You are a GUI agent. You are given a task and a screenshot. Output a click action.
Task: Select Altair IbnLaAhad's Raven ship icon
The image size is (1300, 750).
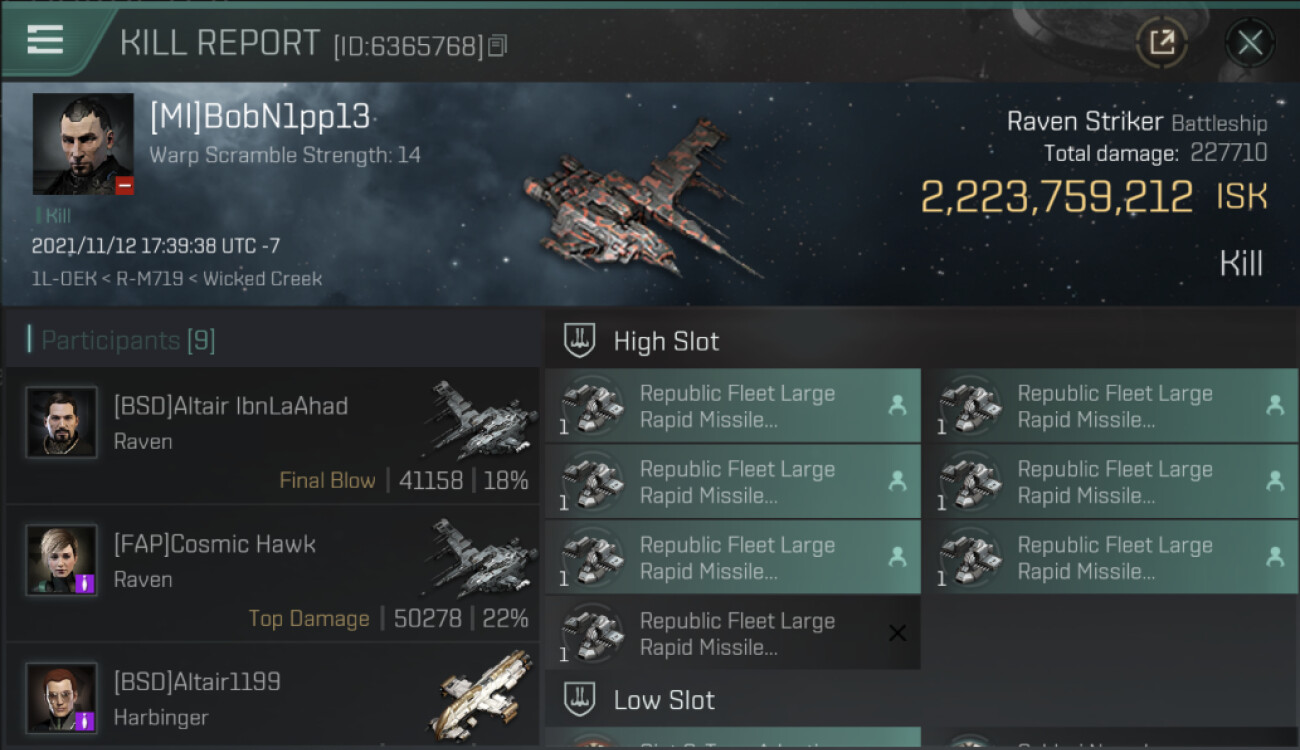coord(478,420)
